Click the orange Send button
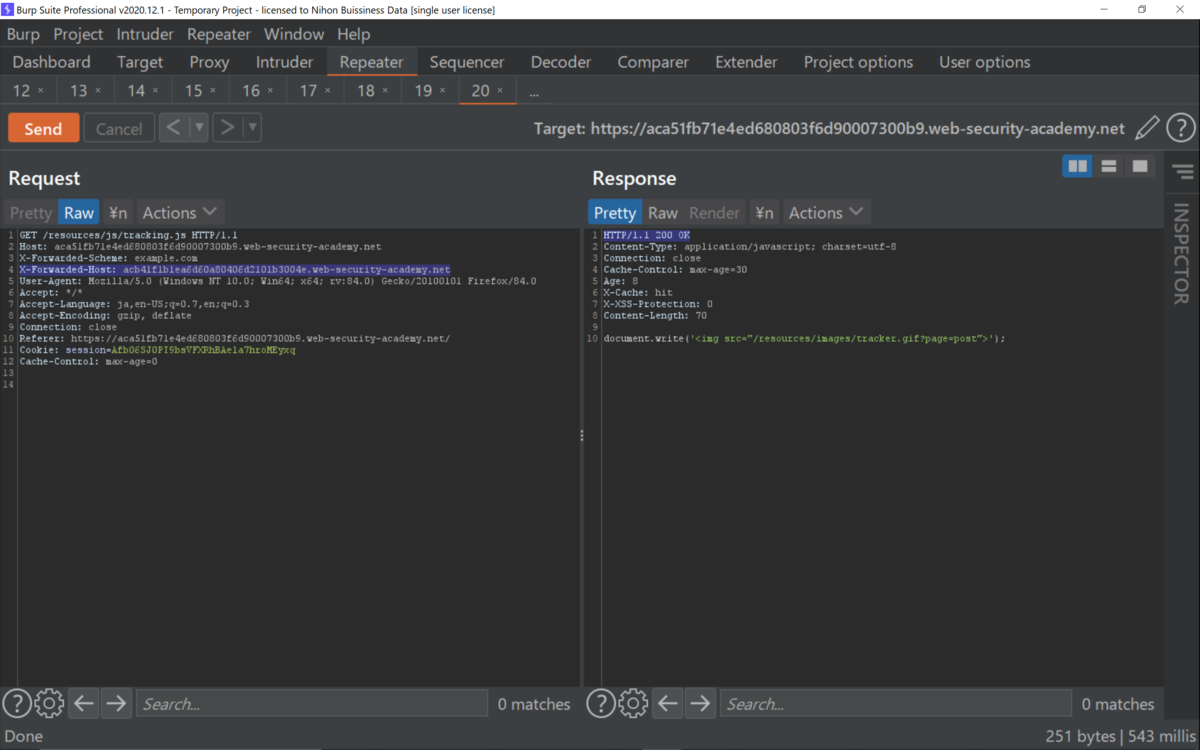This screenshot has height=750, width=1200. point(43,128)
